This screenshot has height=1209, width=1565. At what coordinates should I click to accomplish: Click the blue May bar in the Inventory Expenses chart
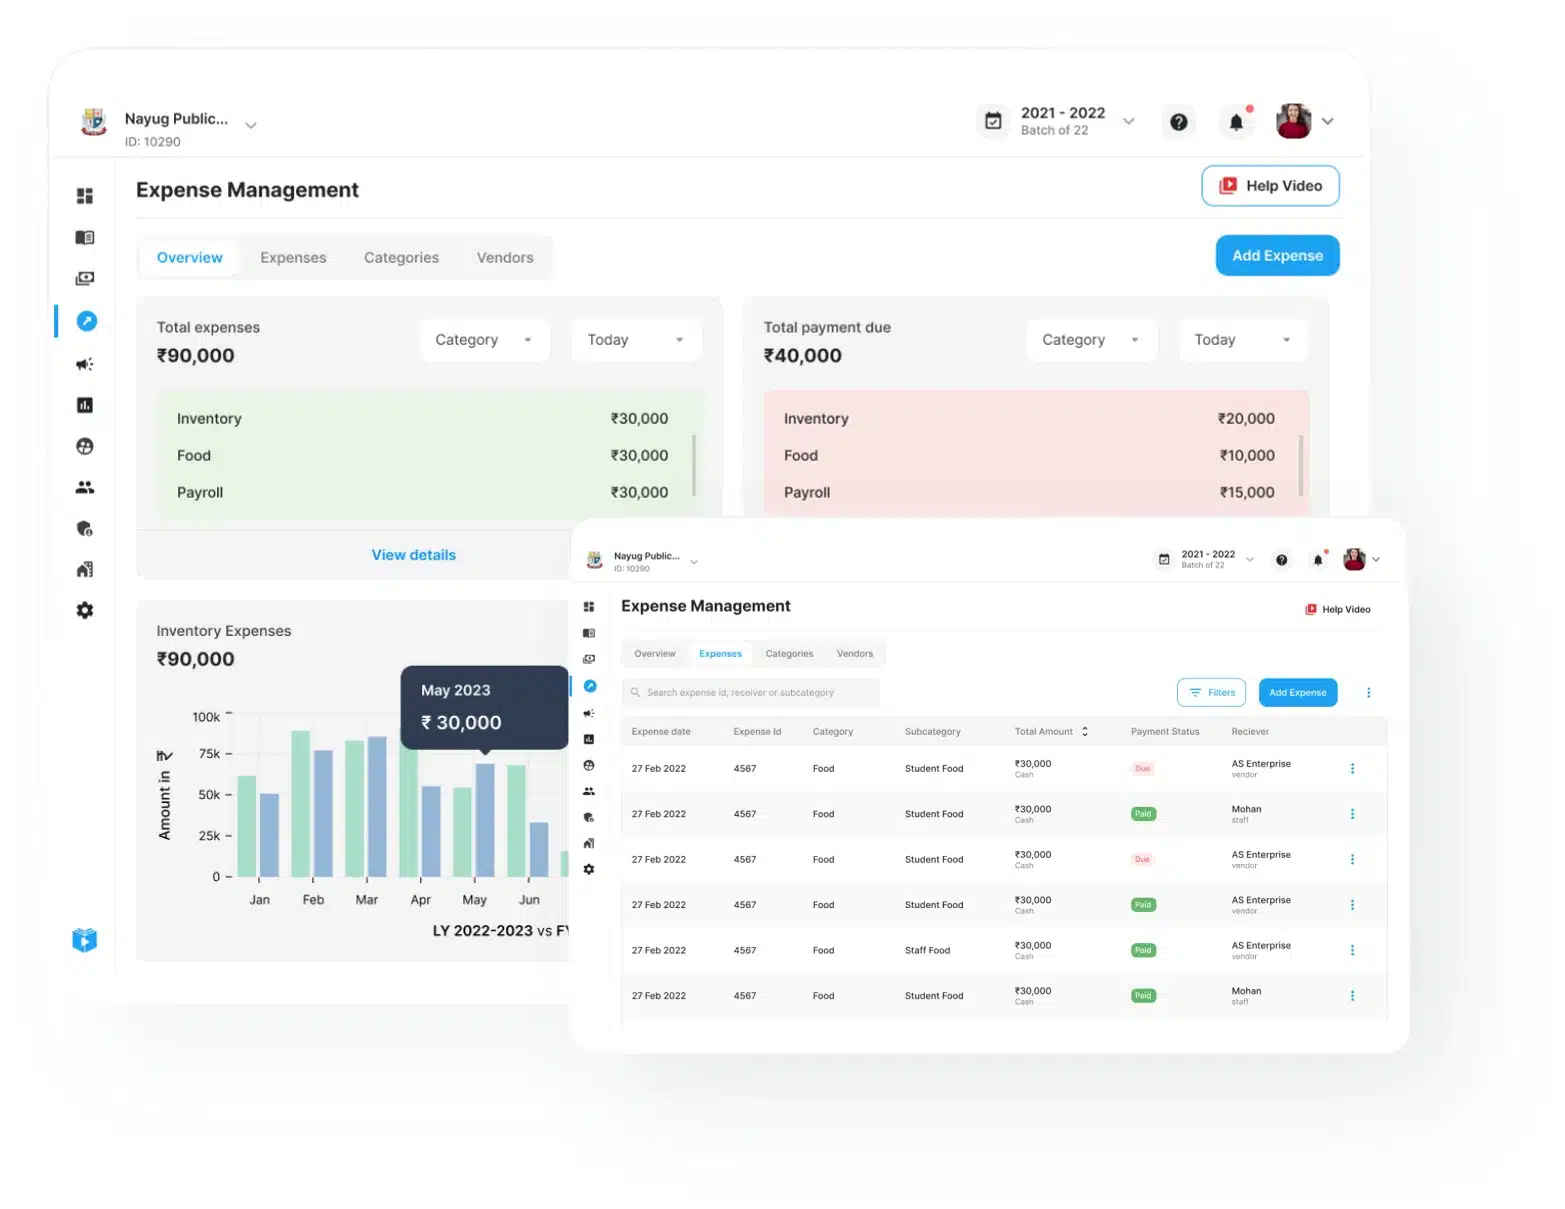(485, 820)
